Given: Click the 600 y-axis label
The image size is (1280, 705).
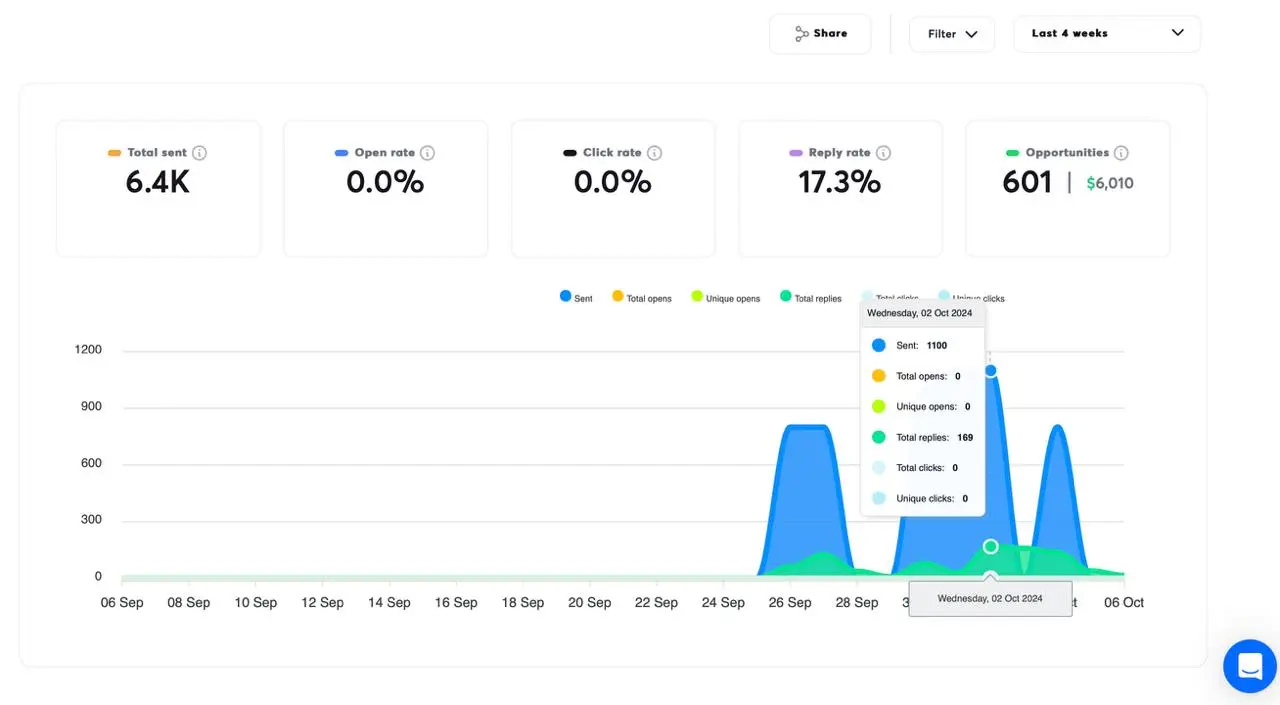Looking at the screenshot, I should point(91,463).
